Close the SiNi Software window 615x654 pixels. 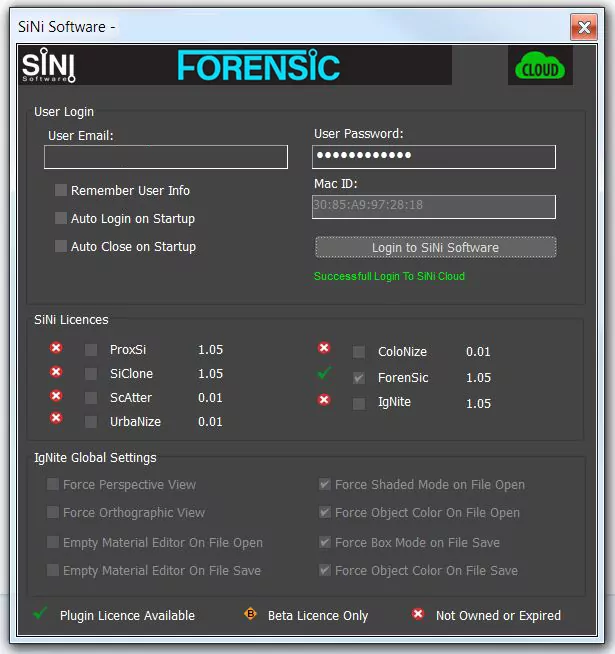584,26
